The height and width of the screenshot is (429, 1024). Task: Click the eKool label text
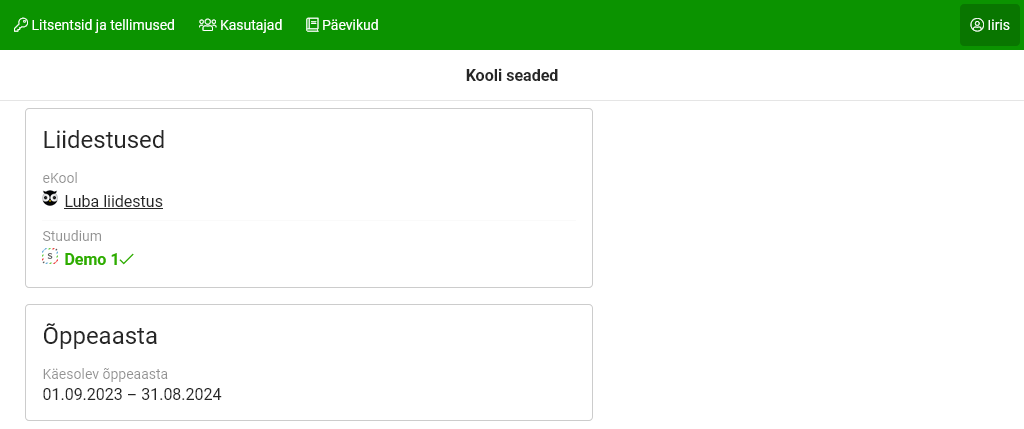(60, 178)
